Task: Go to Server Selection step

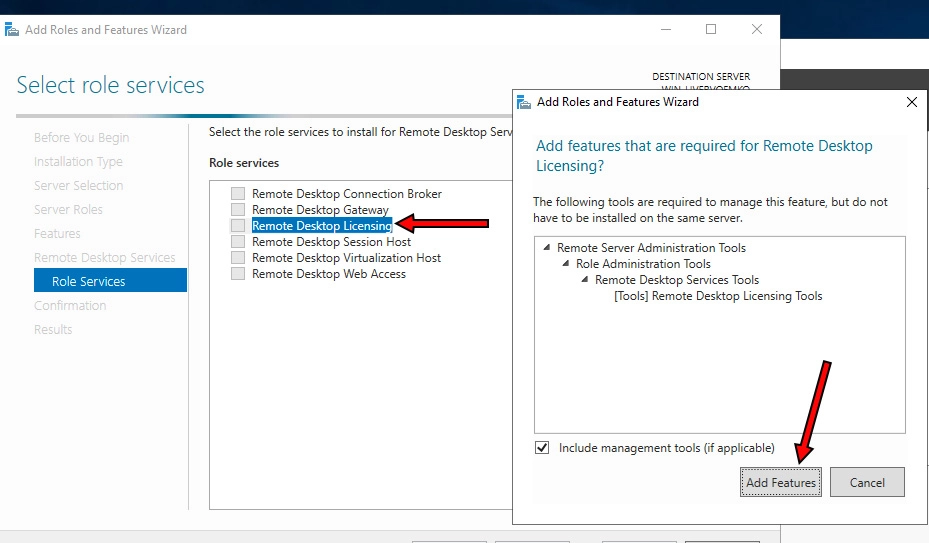Action: (78, 186)
